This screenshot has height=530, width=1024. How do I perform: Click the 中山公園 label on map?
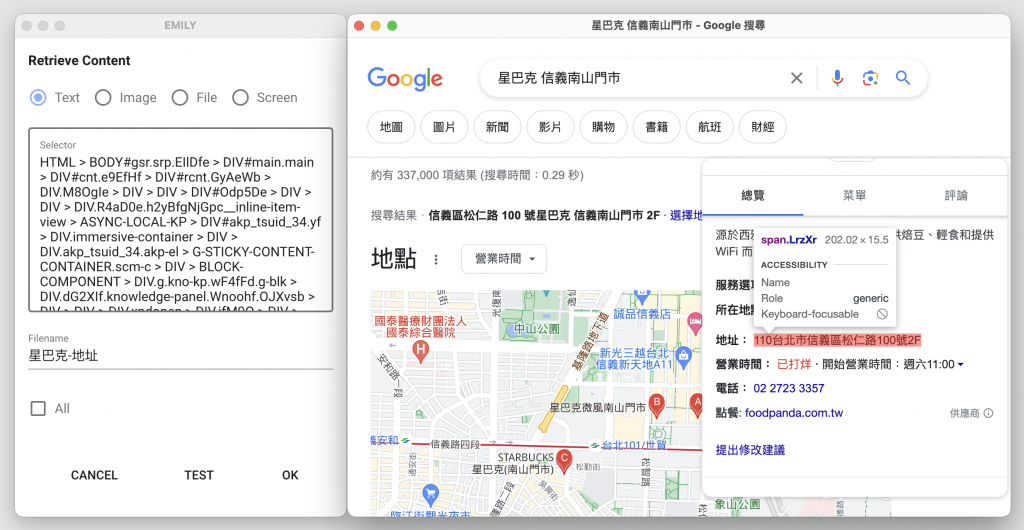(539, 328)
